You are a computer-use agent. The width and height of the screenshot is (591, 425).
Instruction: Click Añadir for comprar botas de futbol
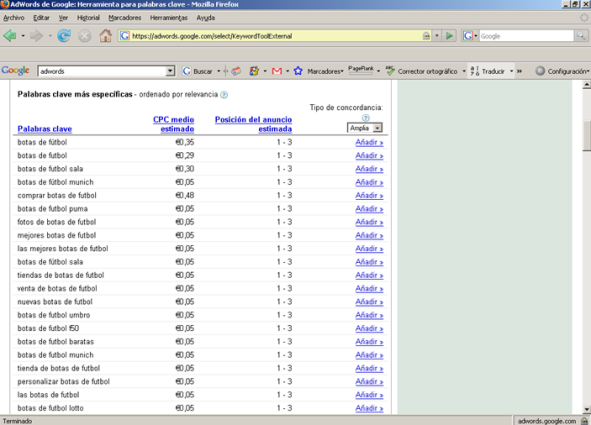tap(369, 196)
